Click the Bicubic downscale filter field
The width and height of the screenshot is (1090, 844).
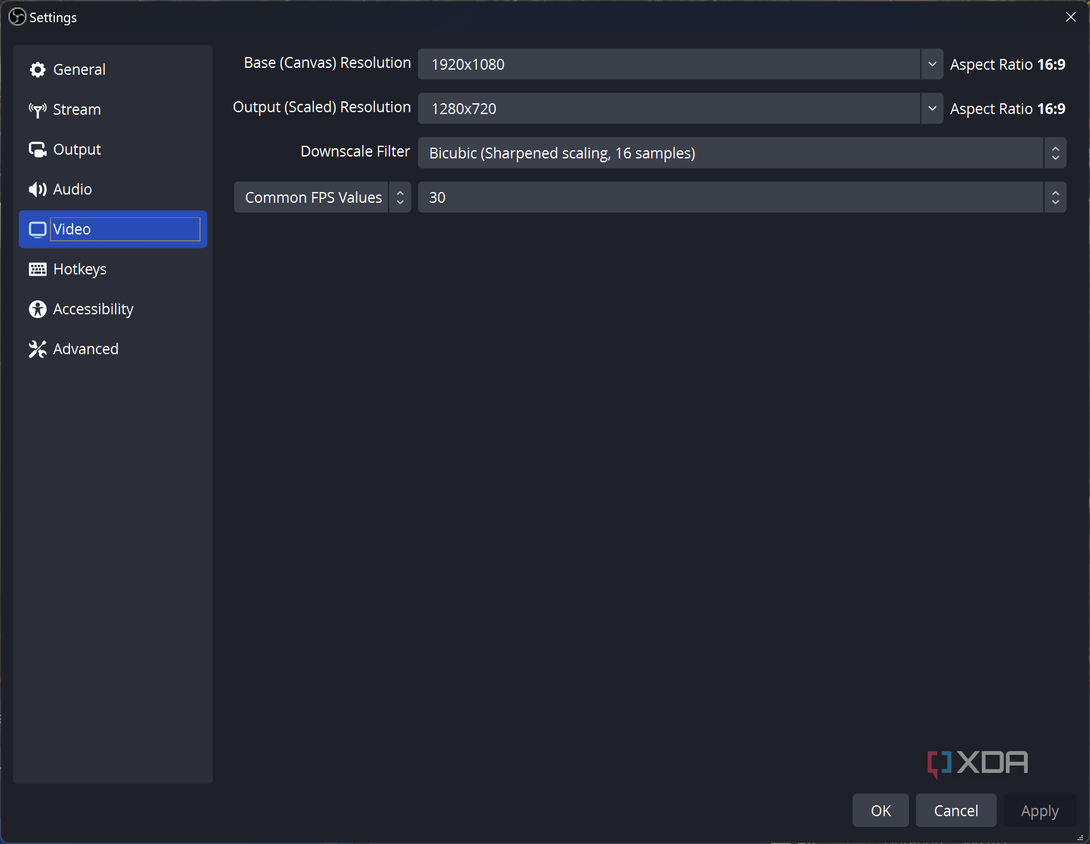pos(731,153)
